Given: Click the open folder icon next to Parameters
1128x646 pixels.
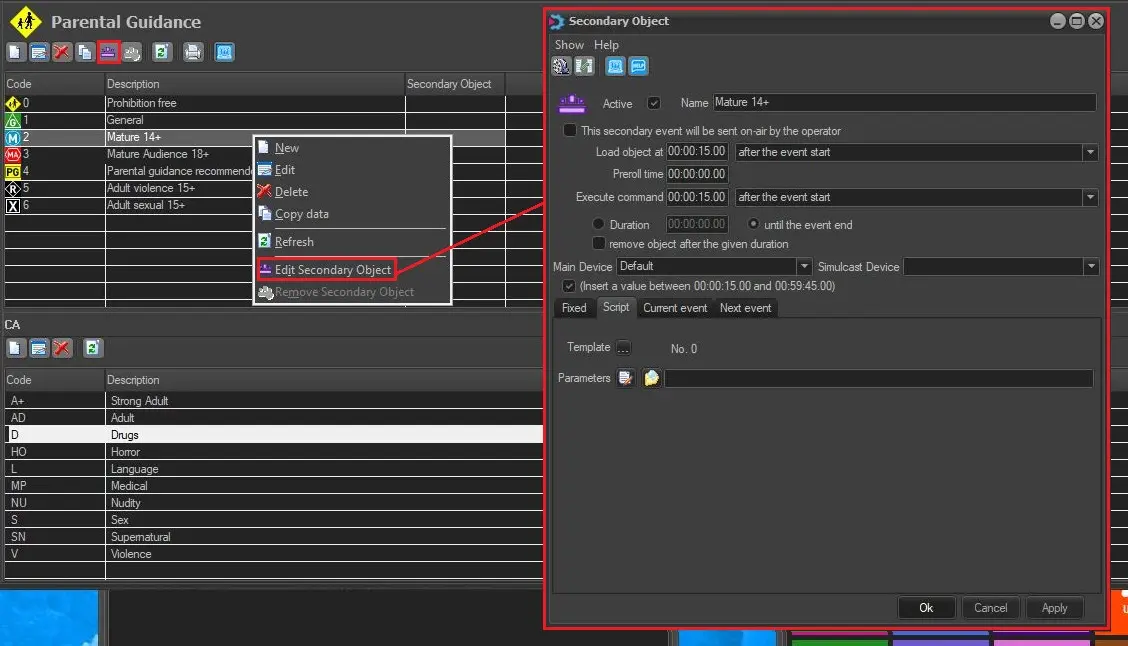Looking at the screenshot, I should coord(652,378).
